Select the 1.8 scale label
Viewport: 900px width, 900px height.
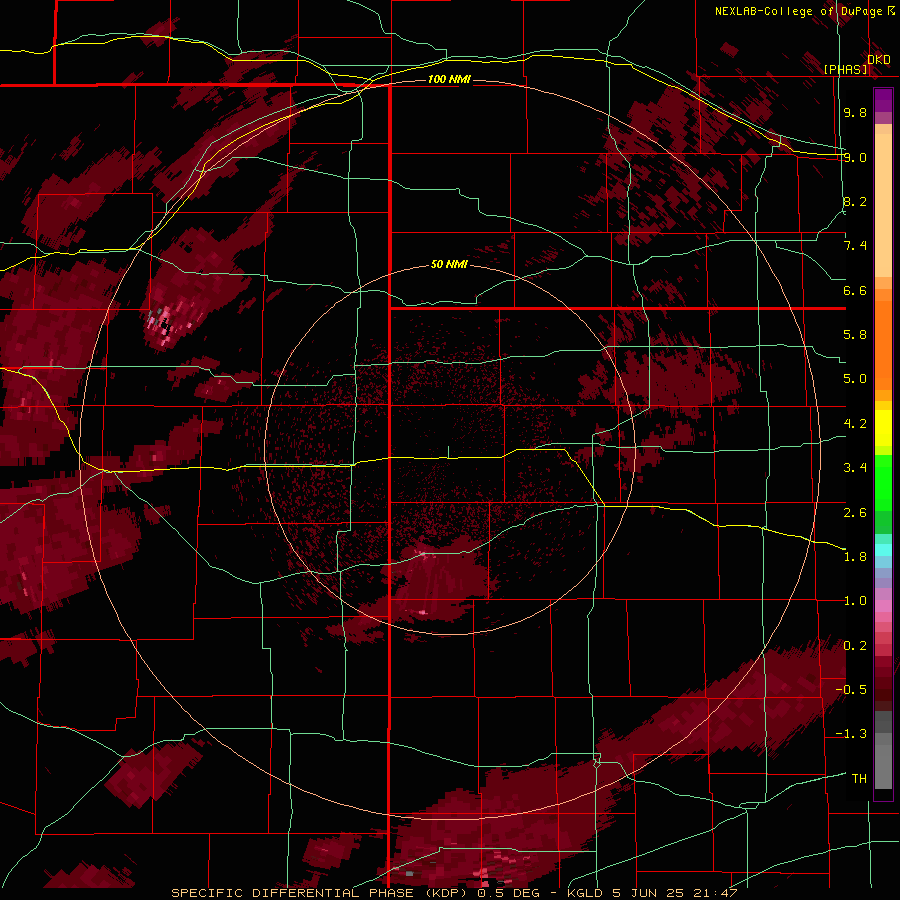855,557
